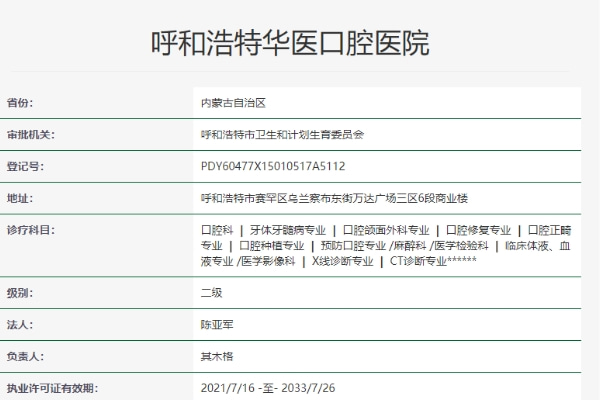The image size is (600, 400).
Task: Select the 登记号 label
Action: point(25,166)
